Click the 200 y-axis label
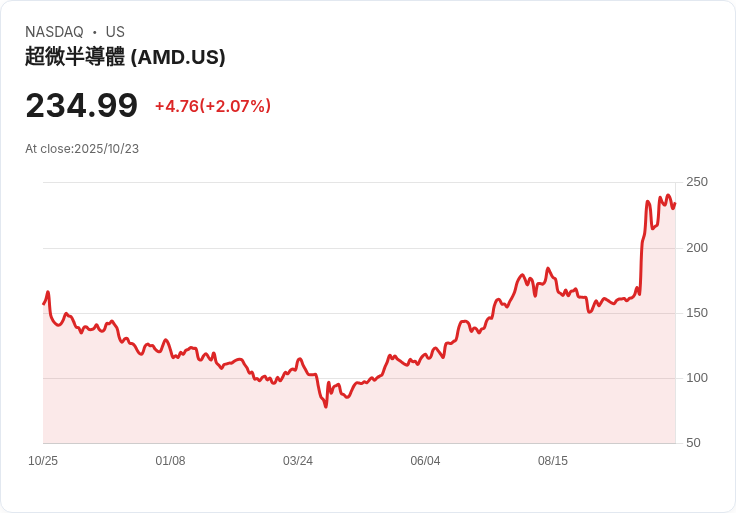Viewport: 736px width, 513px height. 697,247
